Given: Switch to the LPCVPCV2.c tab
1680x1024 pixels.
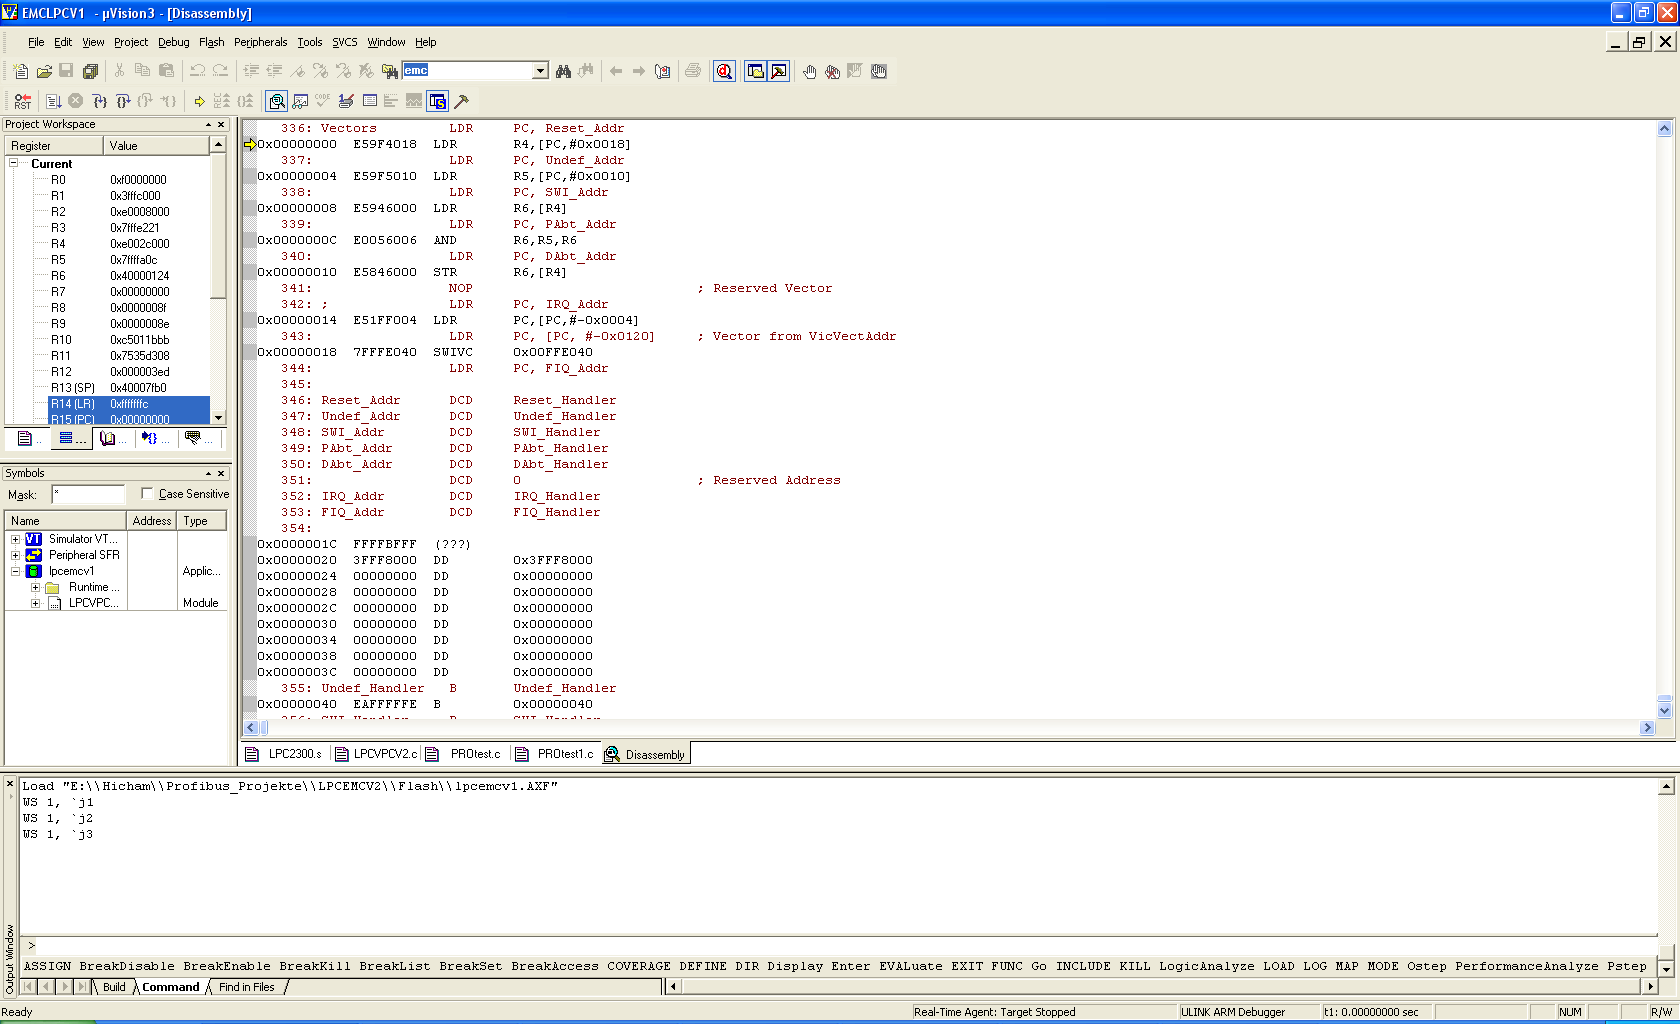Looking at the screenshot, I should (x=376, y=754).
